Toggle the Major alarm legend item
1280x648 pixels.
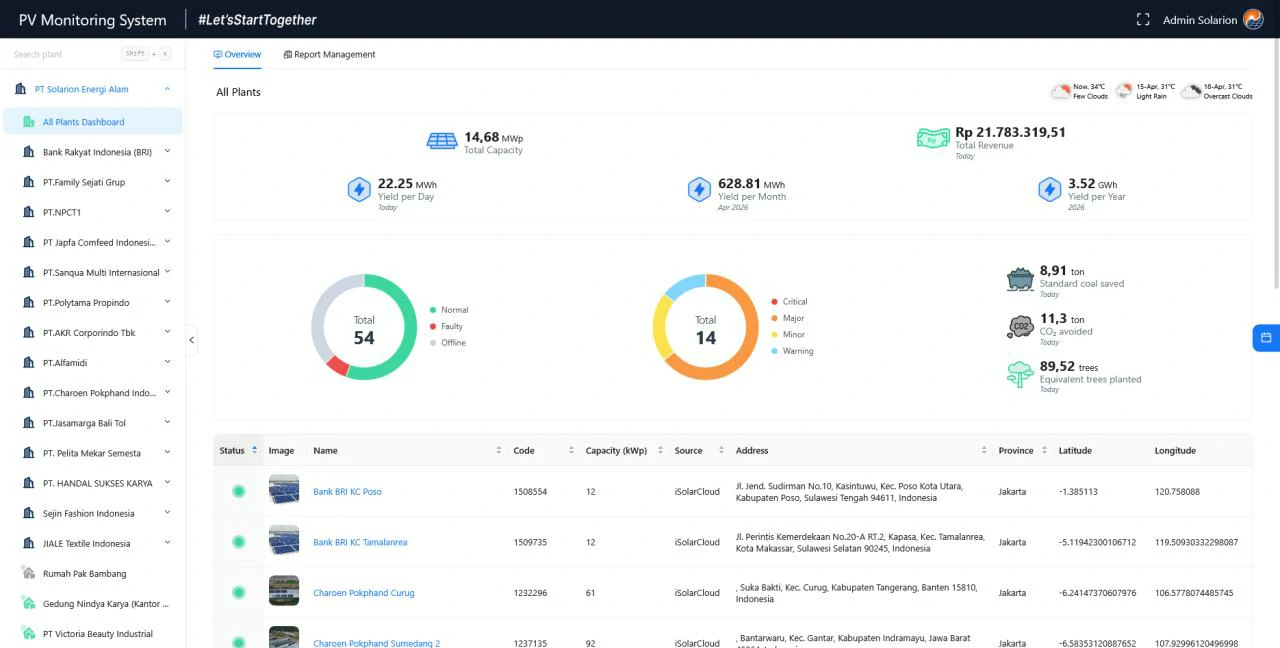pyautogui.click(x=787, y=318)
